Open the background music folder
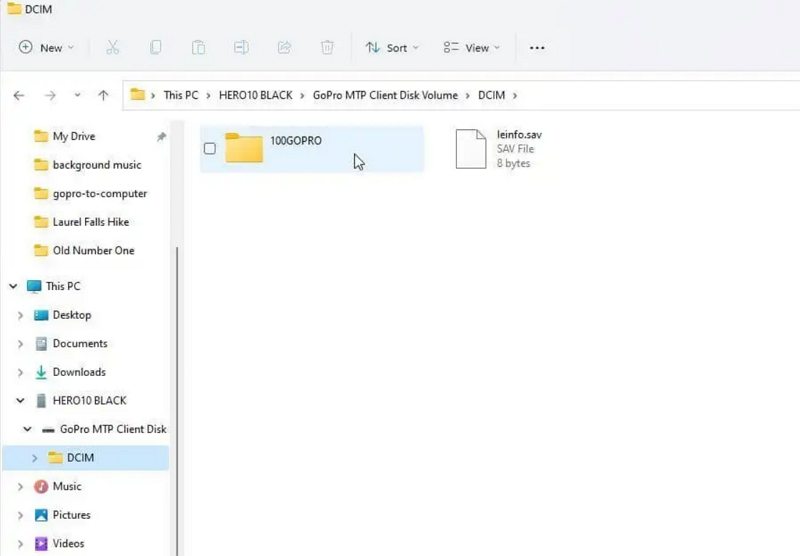 coord(97,165)
